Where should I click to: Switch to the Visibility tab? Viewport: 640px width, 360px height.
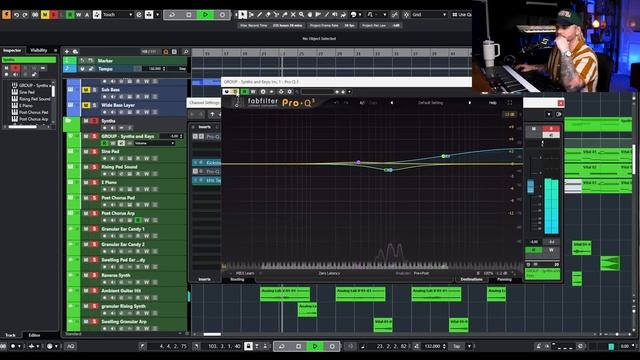click(x=39, y=50)
